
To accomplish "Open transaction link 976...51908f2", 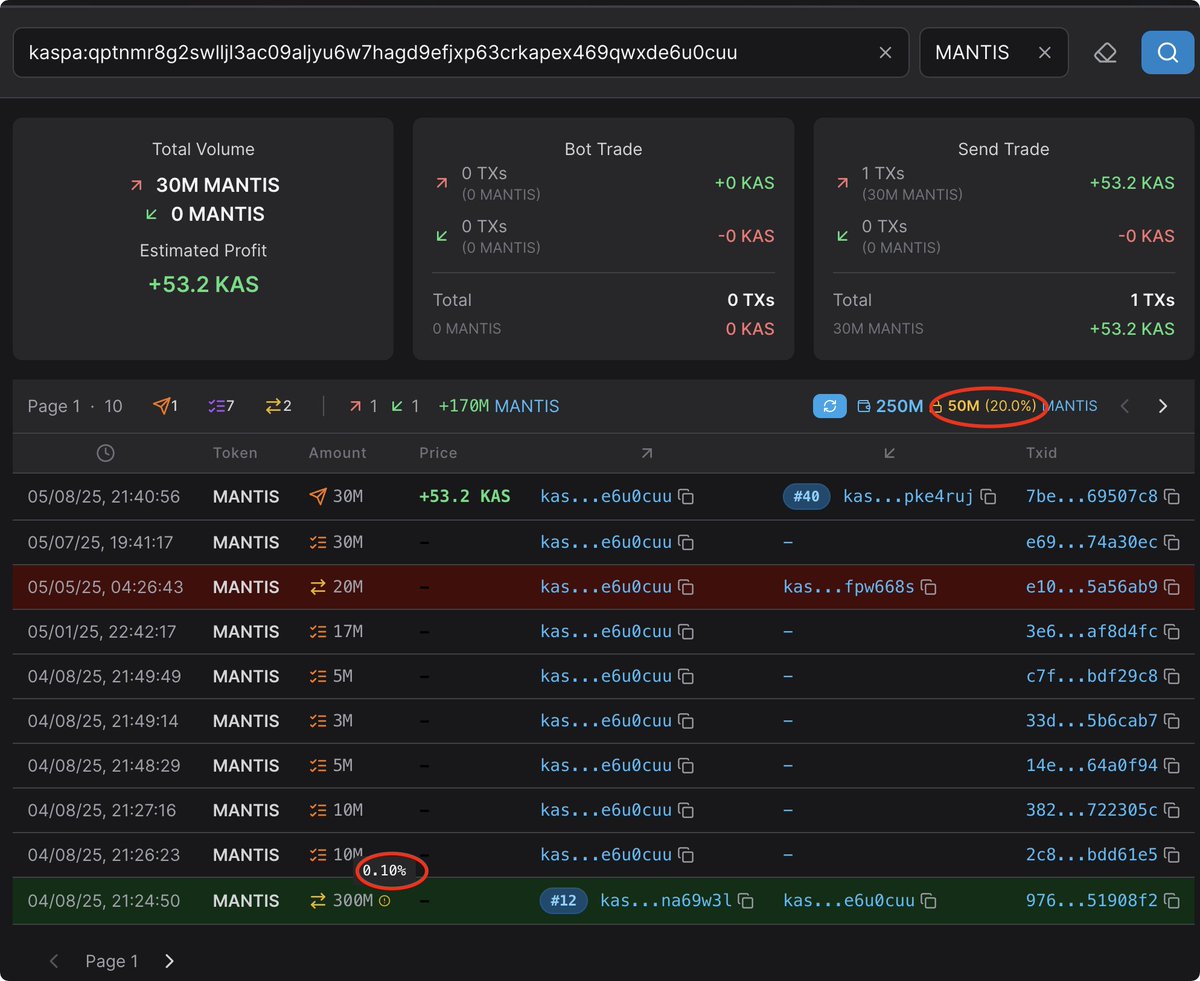I will [x=1092, y=901].
